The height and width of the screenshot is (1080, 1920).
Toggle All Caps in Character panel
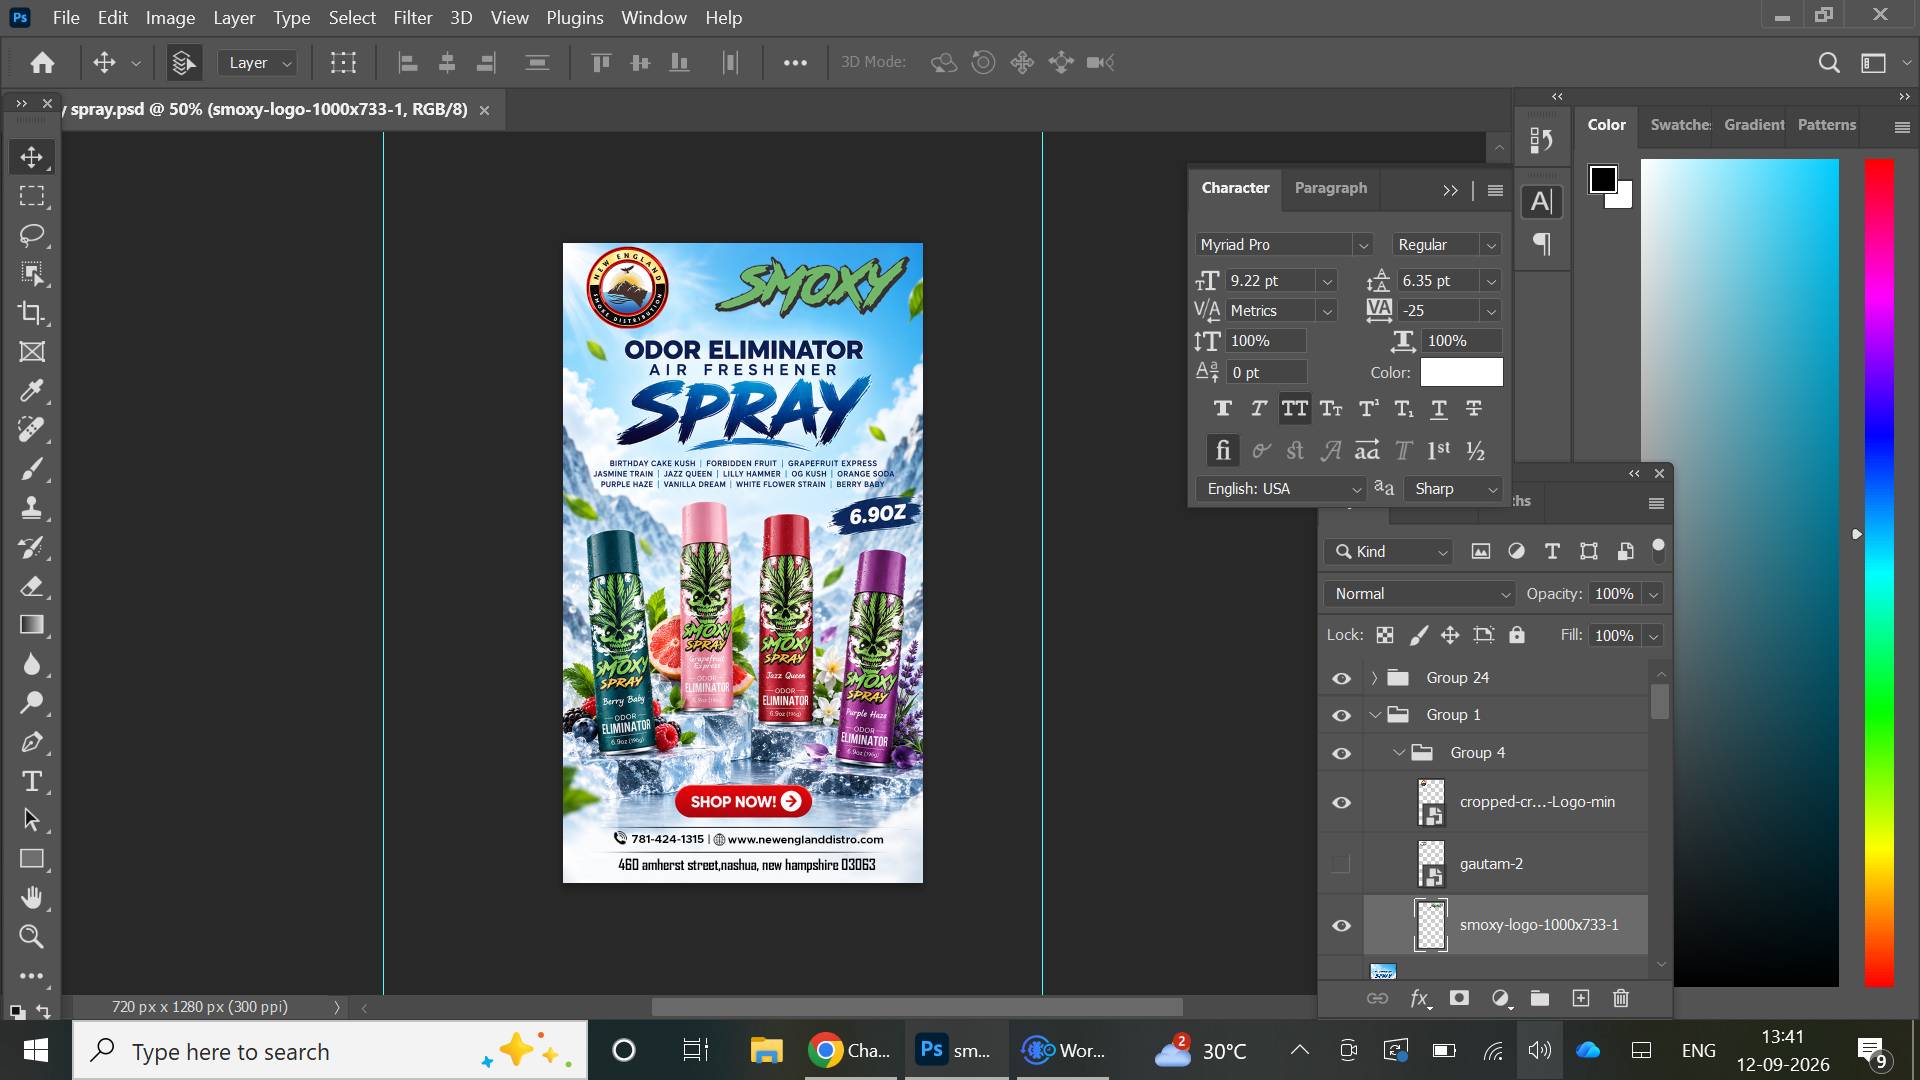pyautogui.click(x=1295, y=409)
